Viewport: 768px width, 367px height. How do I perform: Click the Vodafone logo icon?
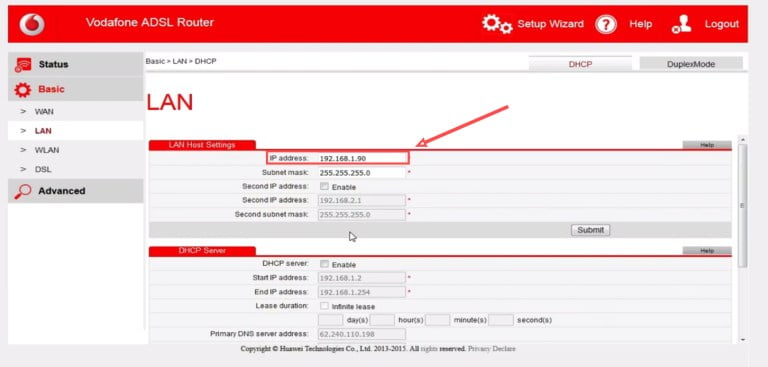(x=32, y=24)
